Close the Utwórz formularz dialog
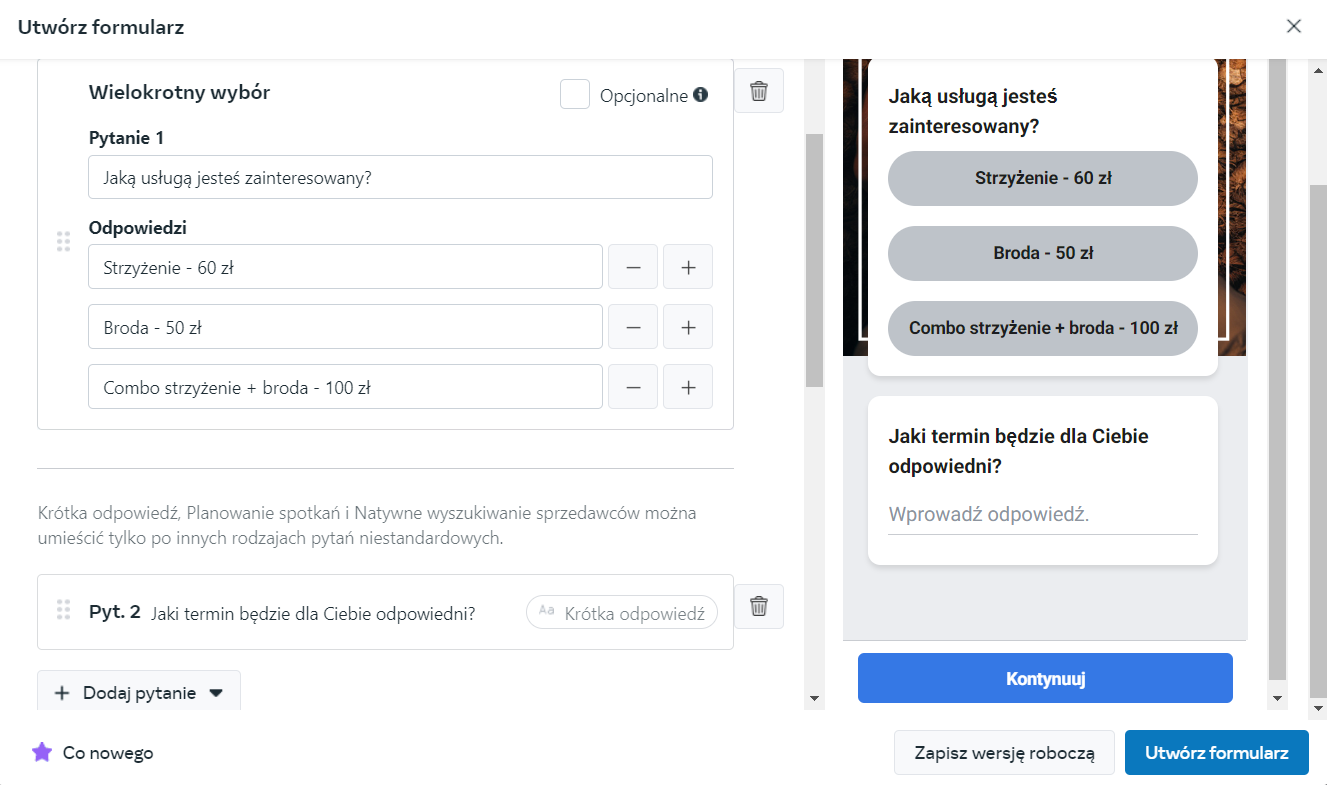This screenshot has width=1327, height=785. pos(1294,26)
